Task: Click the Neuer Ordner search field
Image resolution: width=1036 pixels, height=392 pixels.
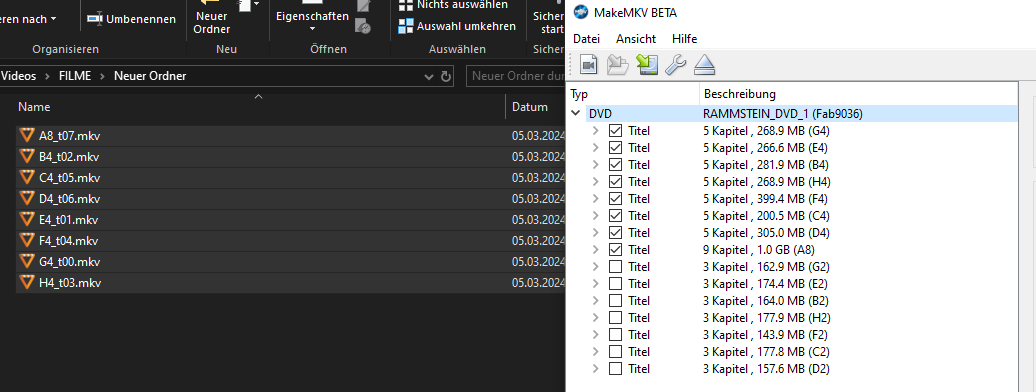Action: (x=515, y=76)
